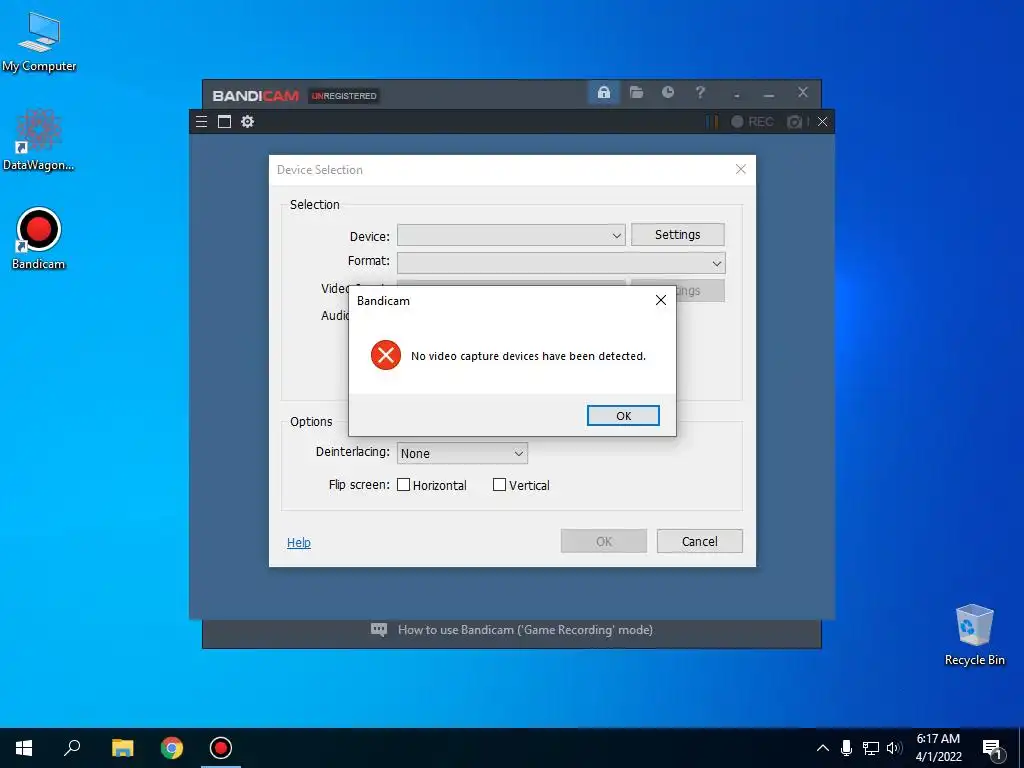Open the question mark help icon in Bandicam

pyautogui.click(x=700, y=93)
